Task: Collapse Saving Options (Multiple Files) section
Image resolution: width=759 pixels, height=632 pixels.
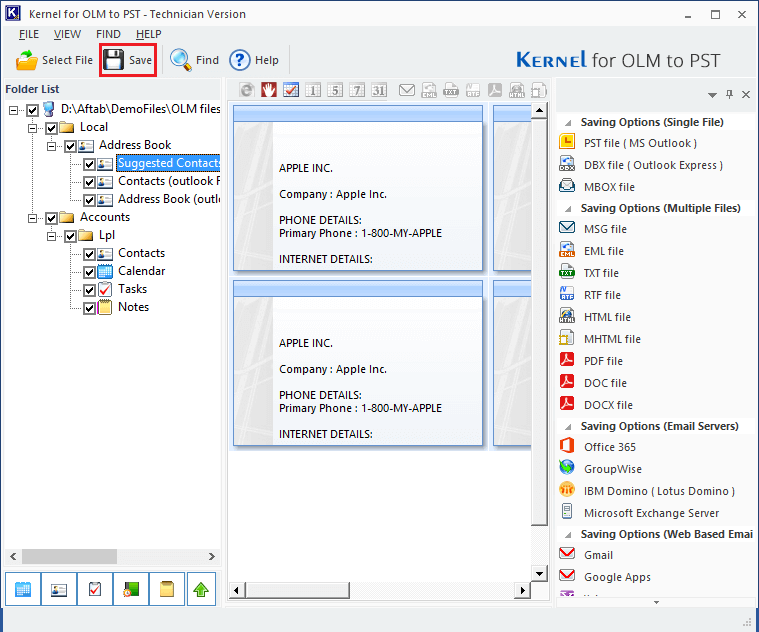Action: pyautogui.click(x=569, y=209)
